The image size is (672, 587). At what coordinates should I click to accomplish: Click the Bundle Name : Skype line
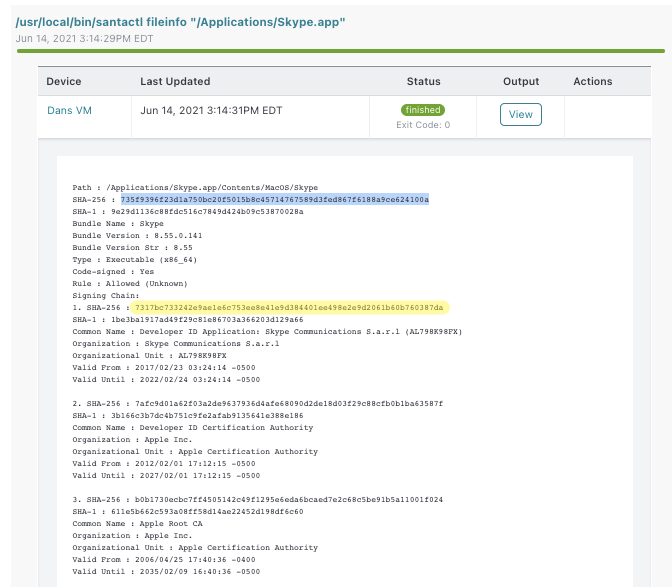tap(118, 224)
